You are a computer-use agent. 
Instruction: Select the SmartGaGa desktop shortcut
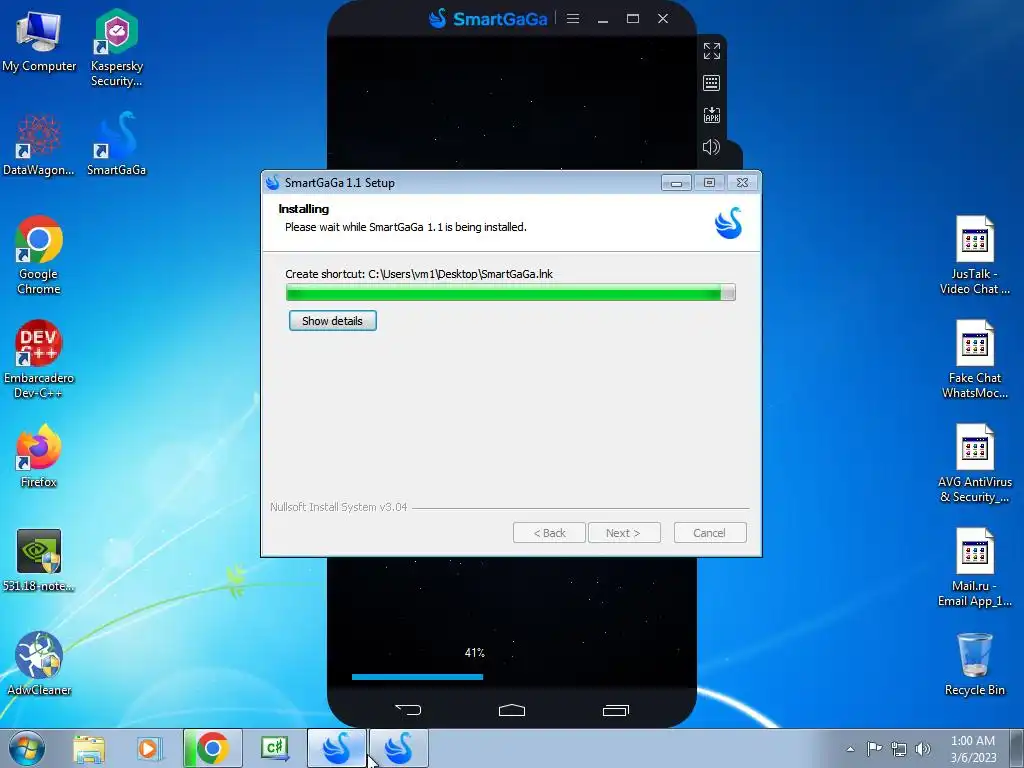pos(116,144)
